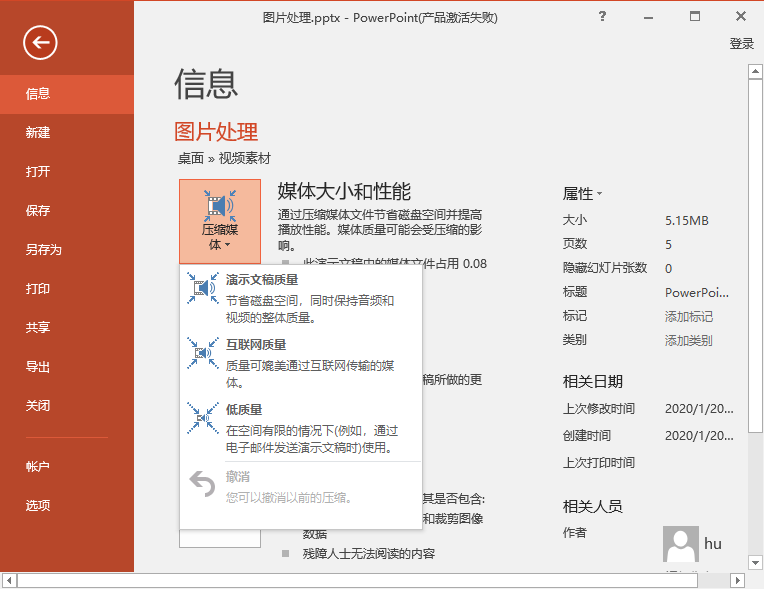Click 关闭 in the sidebar
The image size is (764, 589).
(x=67, y=405)
